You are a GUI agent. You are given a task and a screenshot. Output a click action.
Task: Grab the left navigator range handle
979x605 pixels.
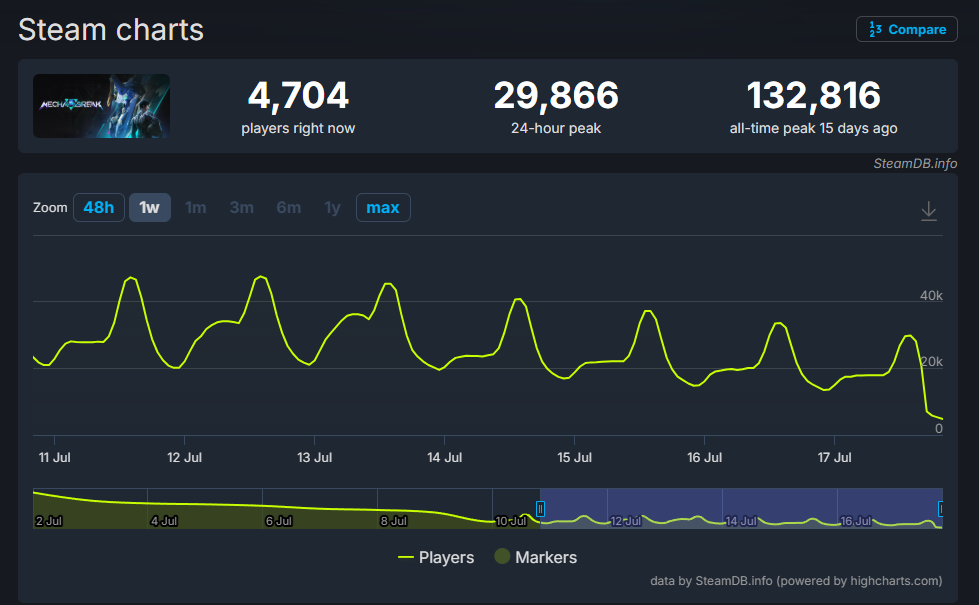[540, 509]
